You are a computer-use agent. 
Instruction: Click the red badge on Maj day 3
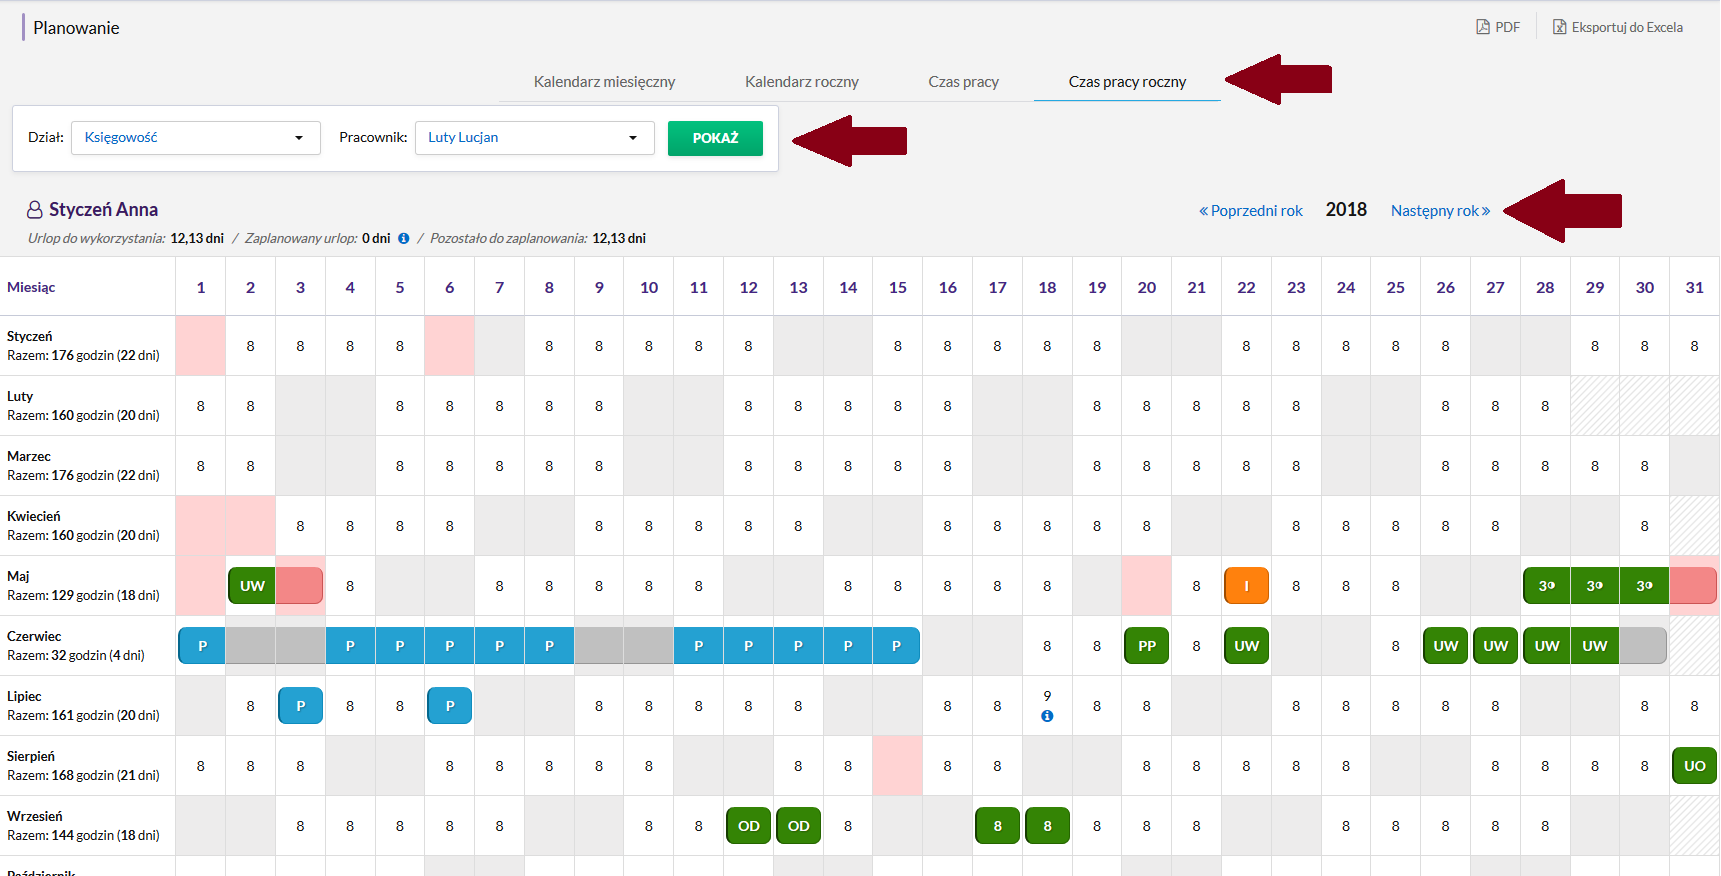[300, 586]
